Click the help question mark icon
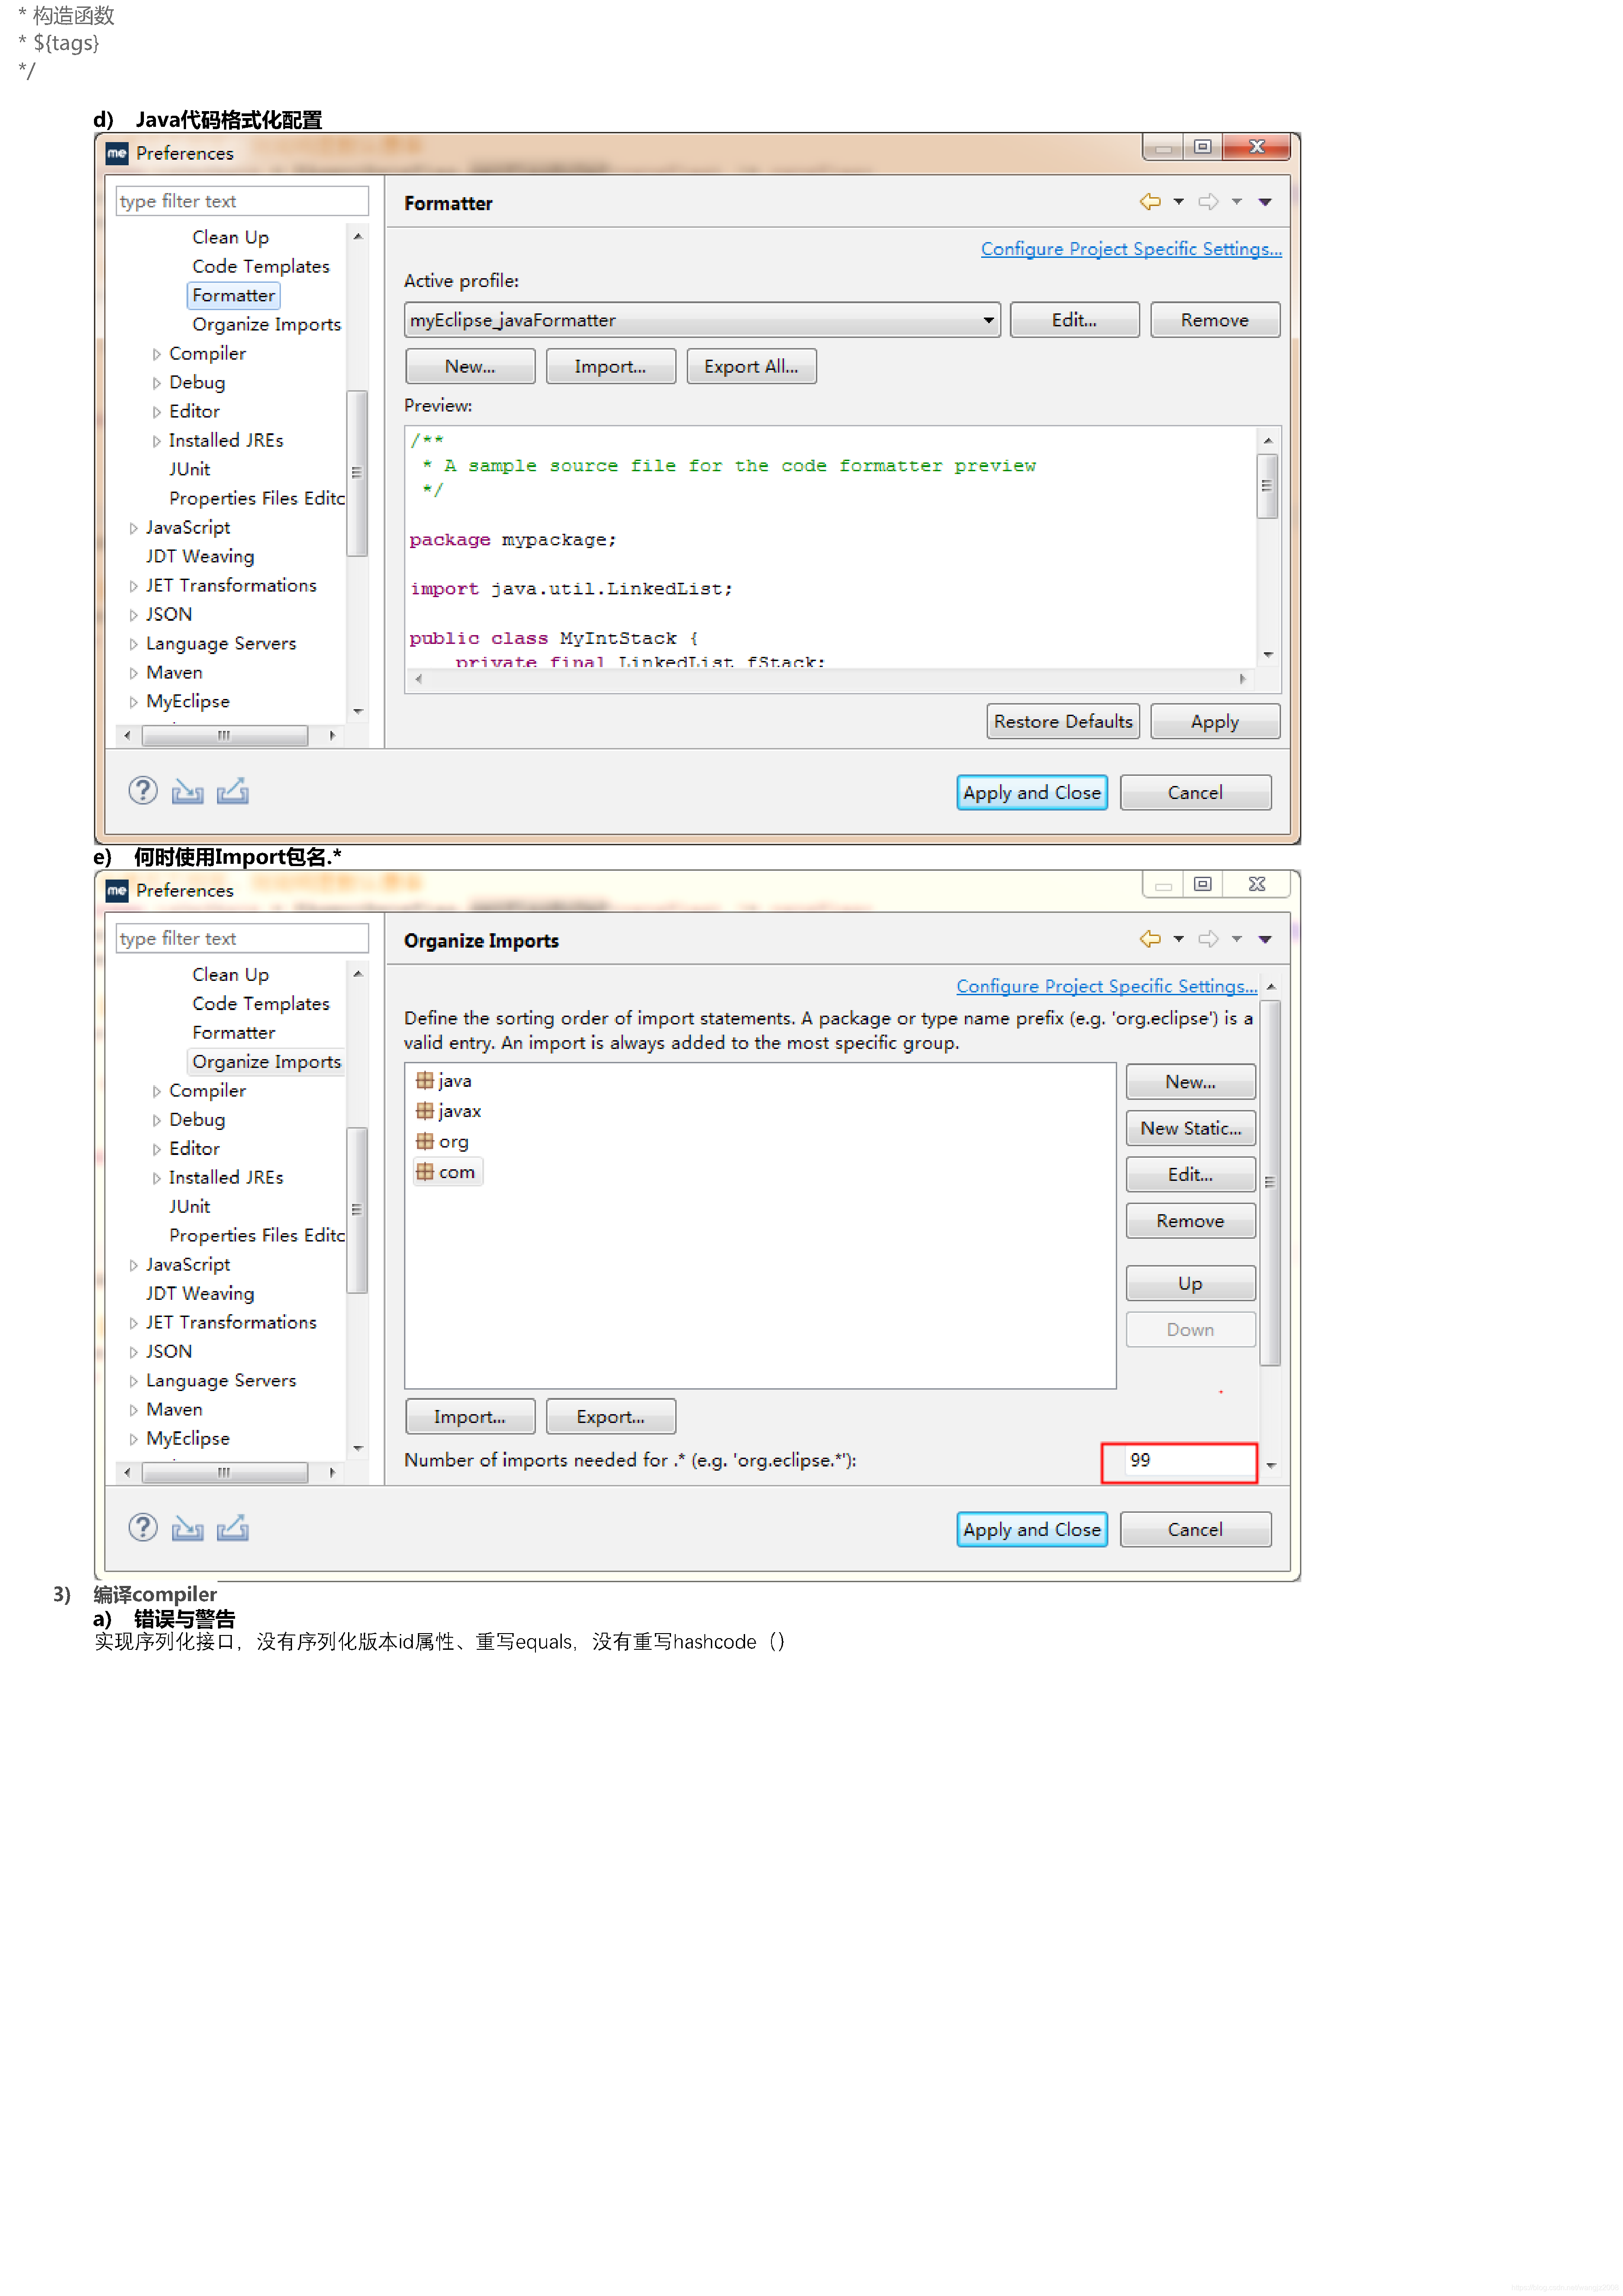Viewport: 1623px width, 2296px height. (x=143, y=791)
